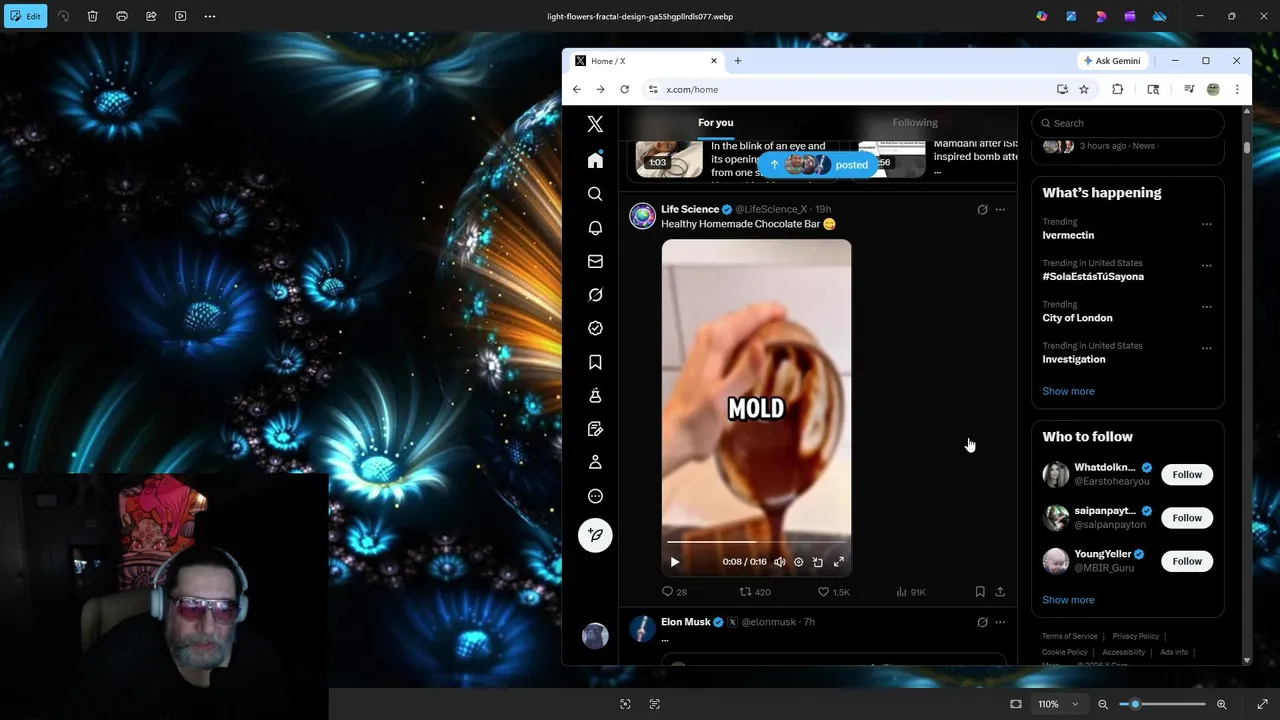Open Copilot icon in Photos title bar
Image resolution: width=1280 pixels, height=720 pixels.
click(x=1042, y=16)
